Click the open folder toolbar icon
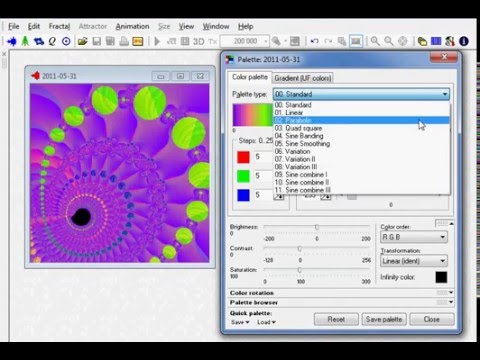 82,41
